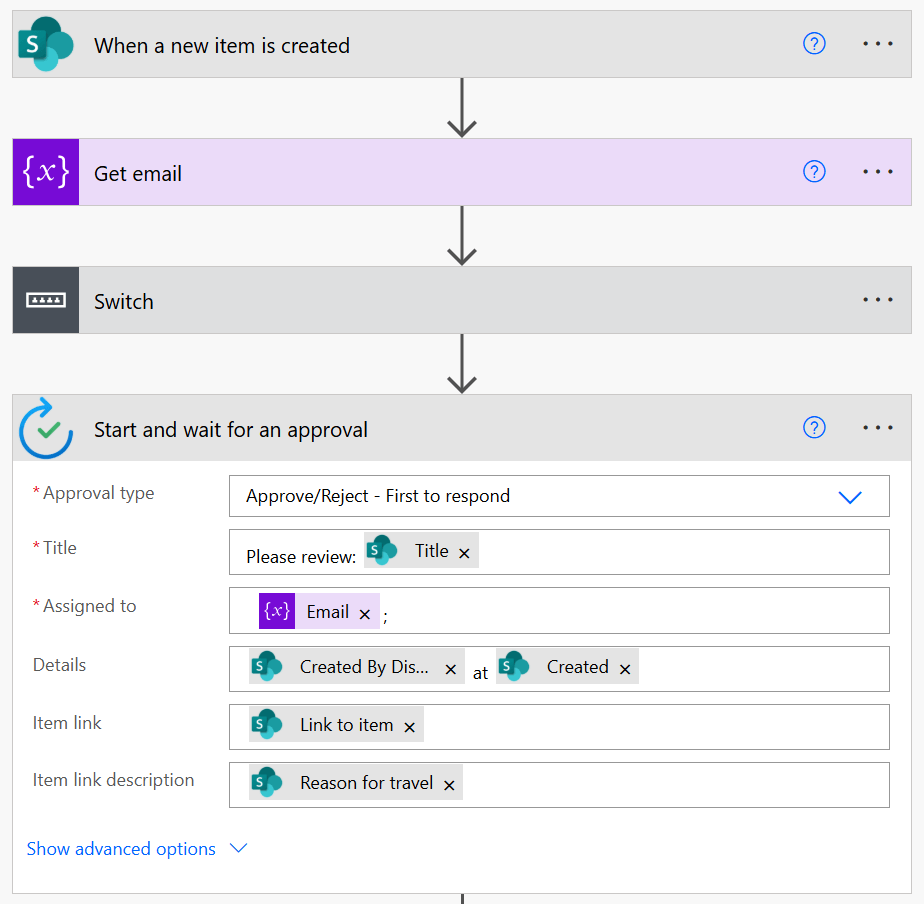Click inside the Item link description field
The height and width of the screenshot is (904, 924).
(670, 785)
